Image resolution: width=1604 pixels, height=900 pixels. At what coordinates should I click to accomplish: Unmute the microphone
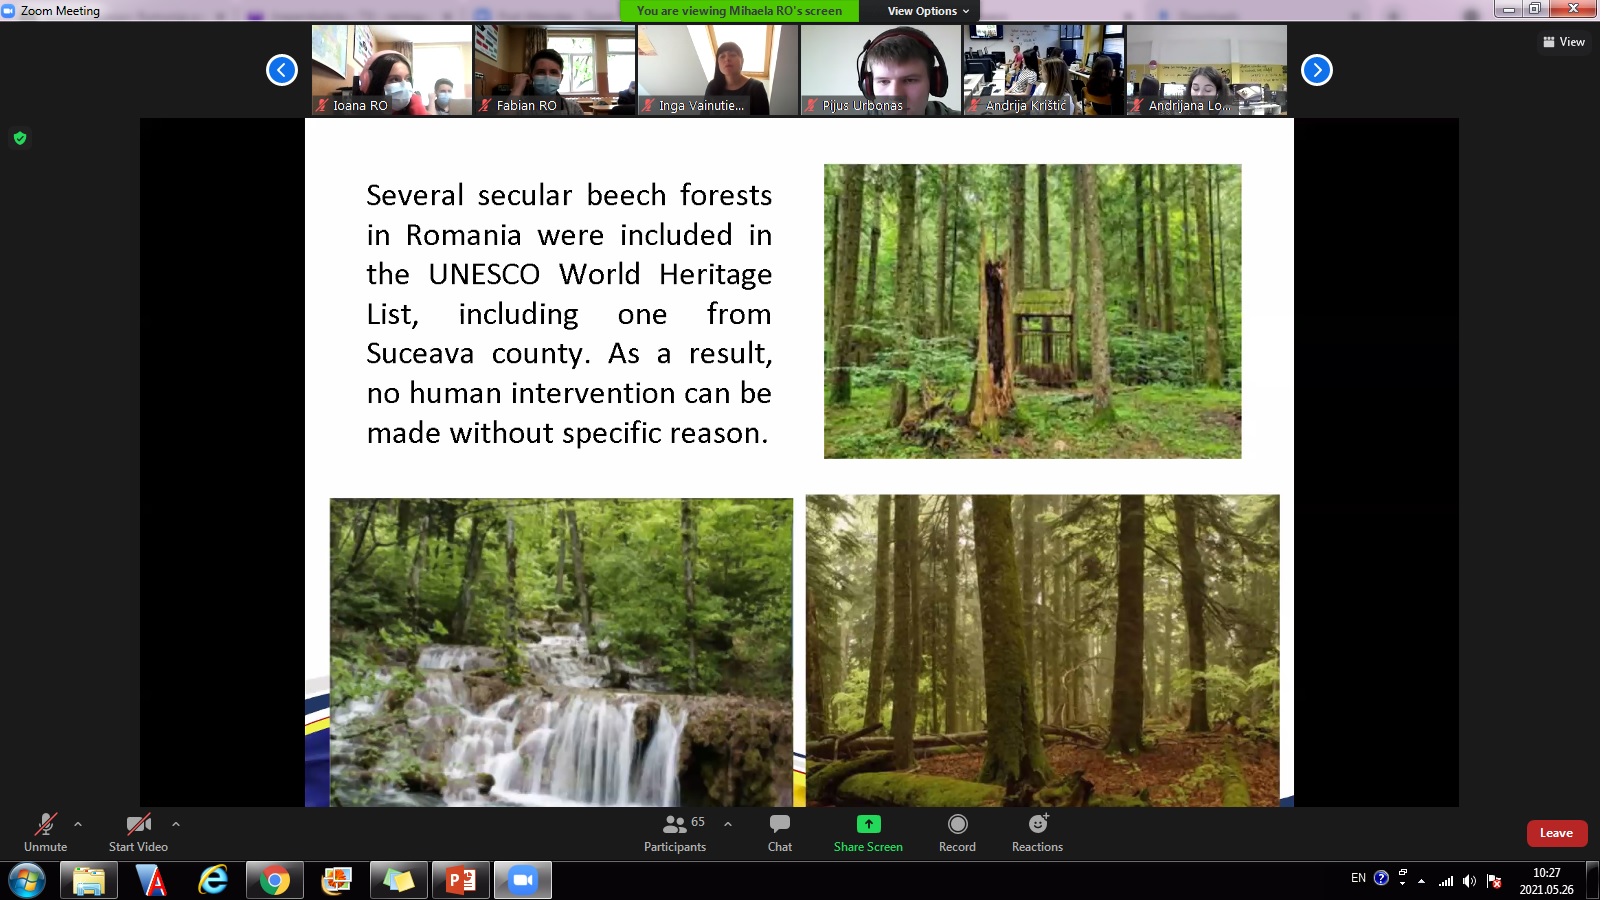pos(46,832)
